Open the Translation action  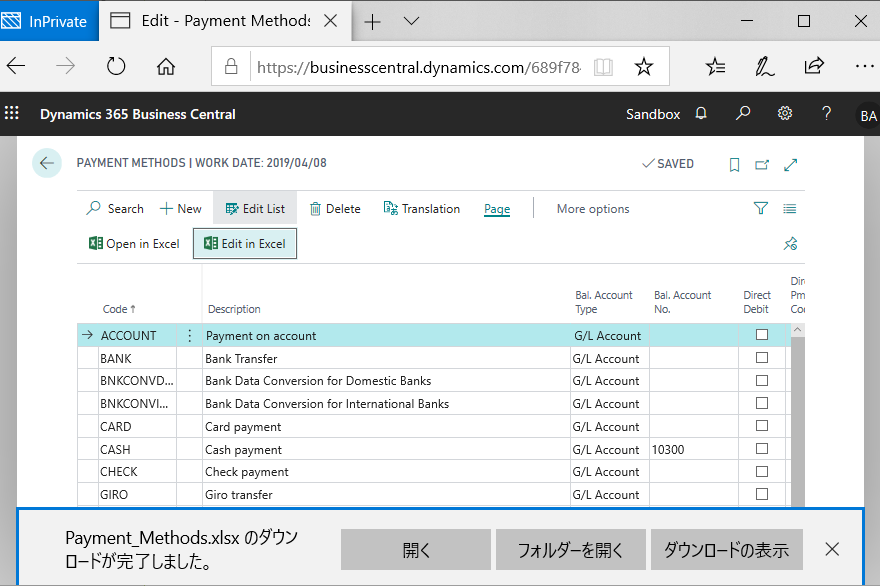(x=421, y=209)
